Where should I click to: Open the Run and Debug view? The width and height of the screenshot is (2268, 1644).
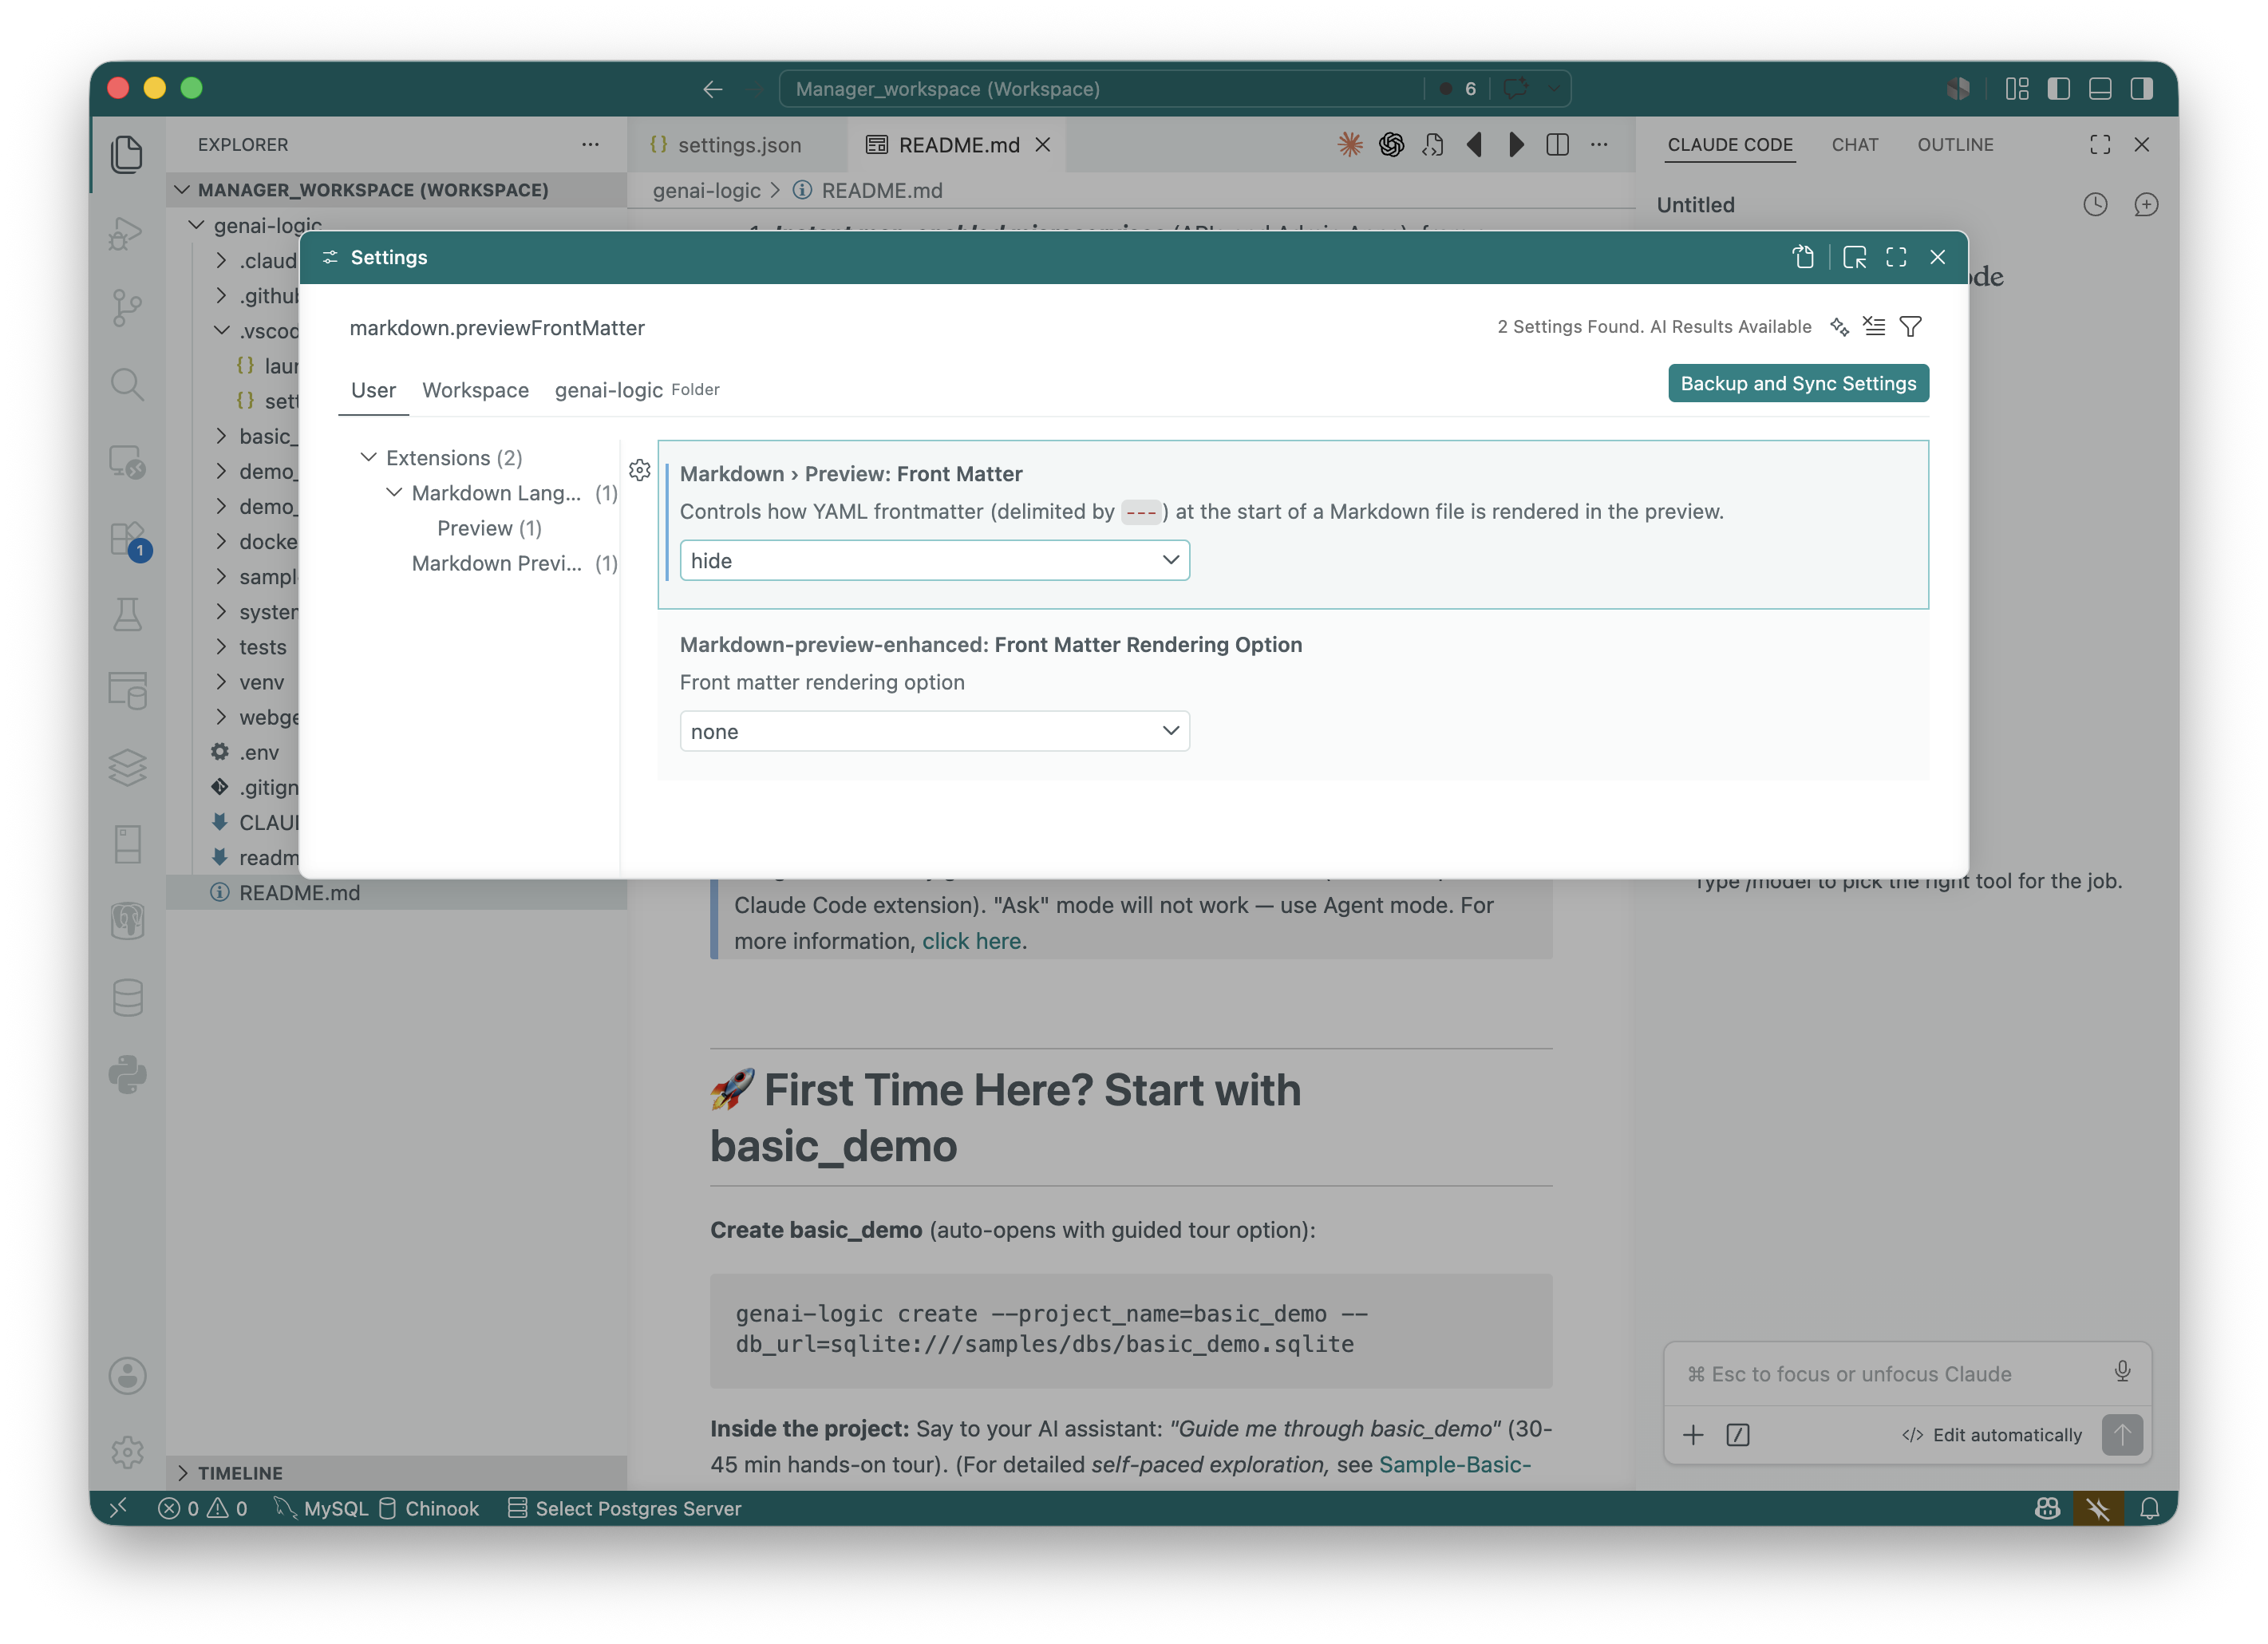[127, 233]
